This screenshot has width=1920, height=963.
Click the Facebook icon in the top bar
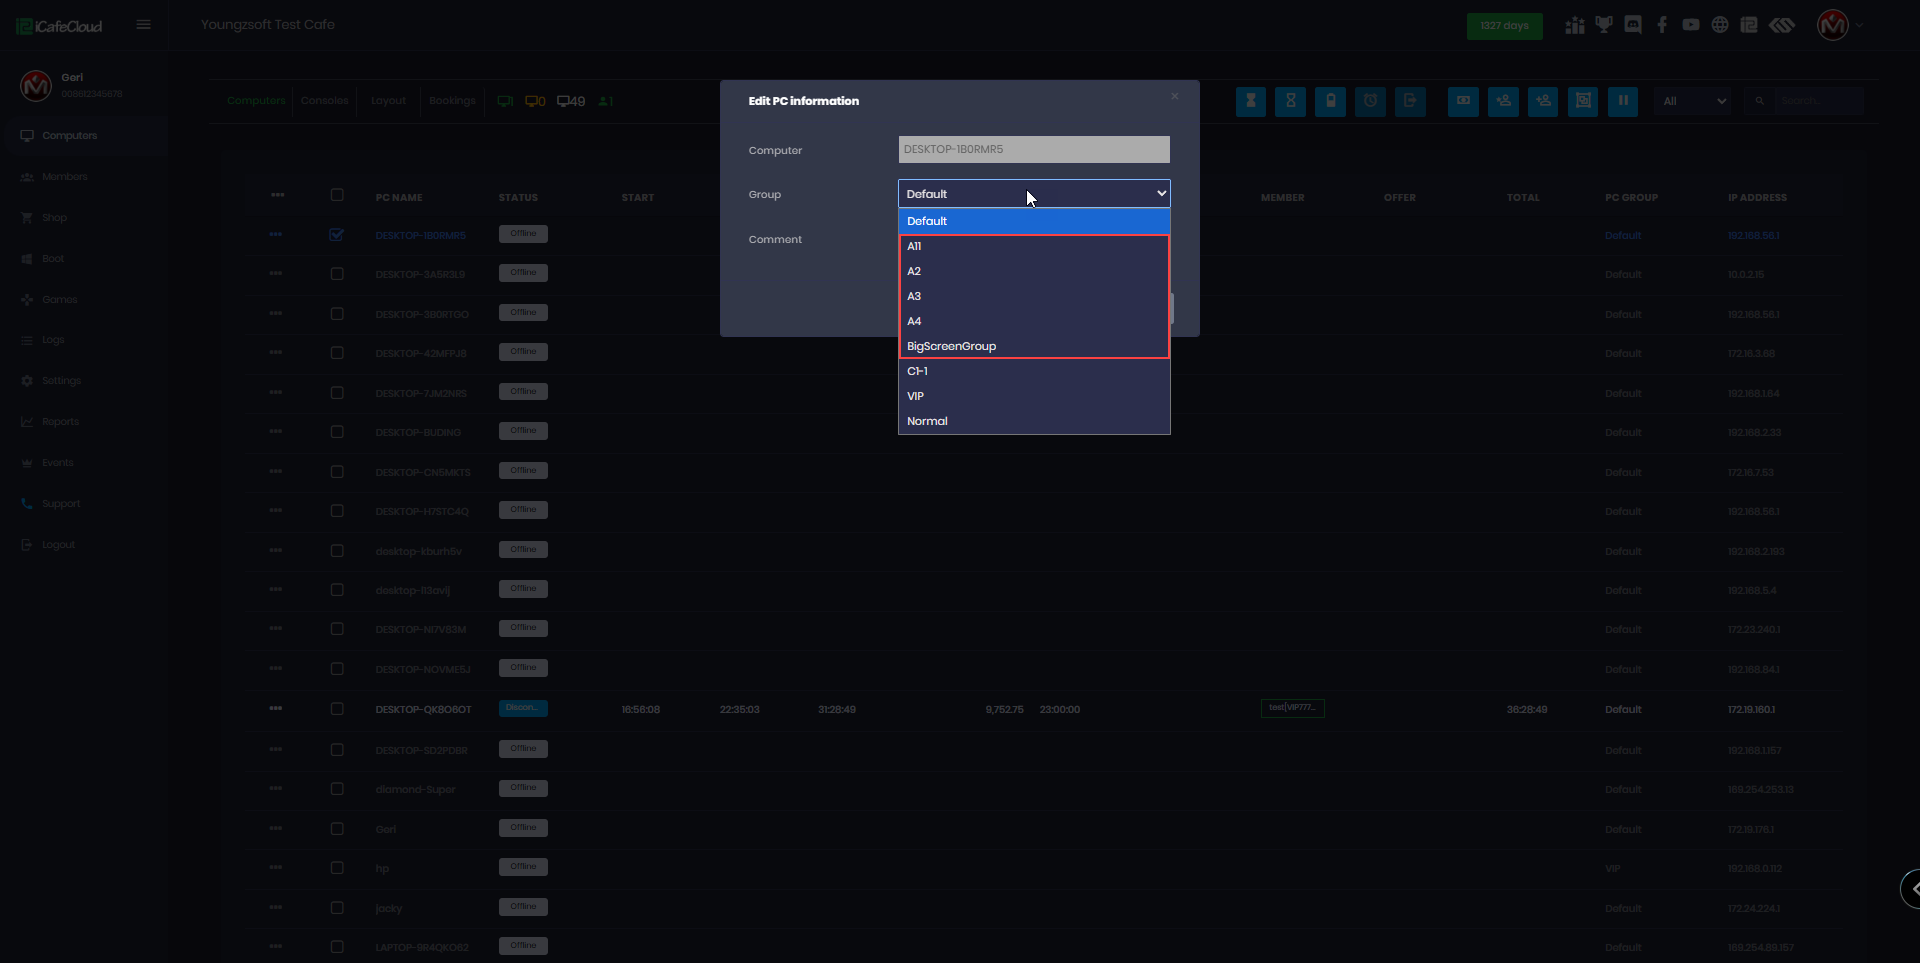(1662, 25)
